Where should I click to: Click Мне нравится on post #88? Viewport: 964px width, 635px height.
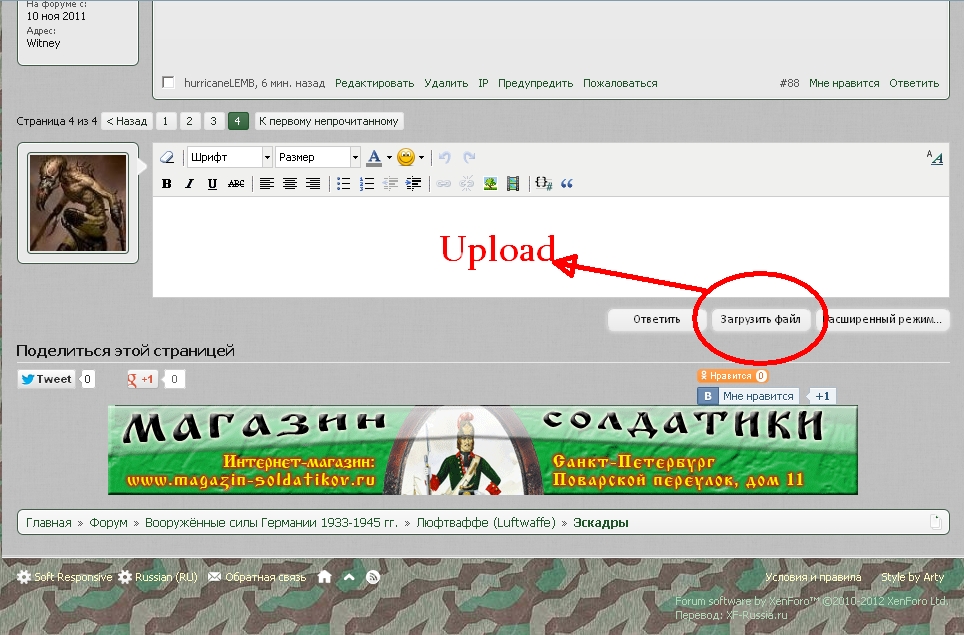[844, 83]
